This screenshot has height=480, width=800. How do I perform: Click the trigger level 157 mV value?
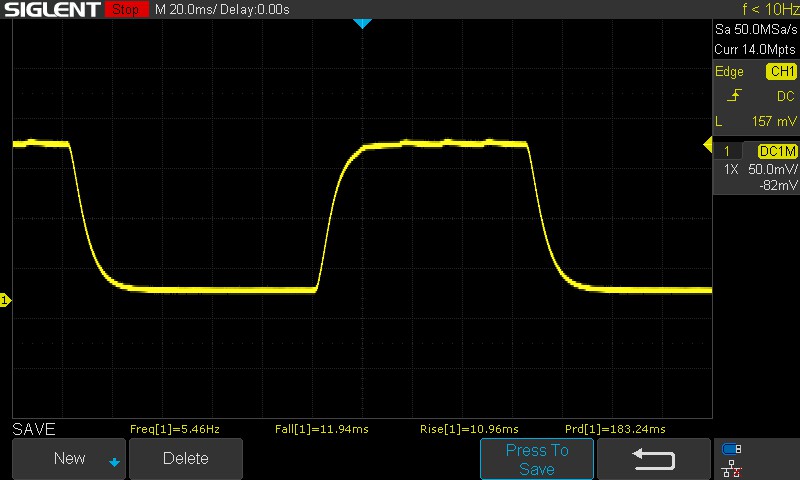point(773,121)
